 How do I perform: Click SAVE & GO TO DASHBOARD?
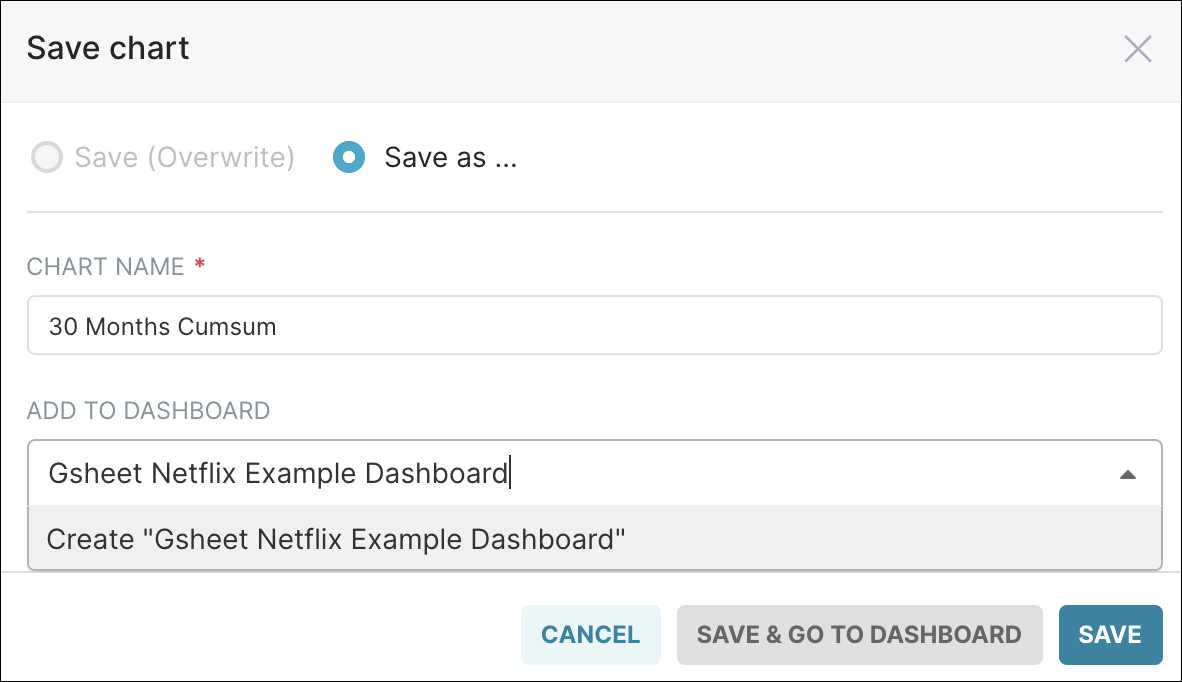859,634
